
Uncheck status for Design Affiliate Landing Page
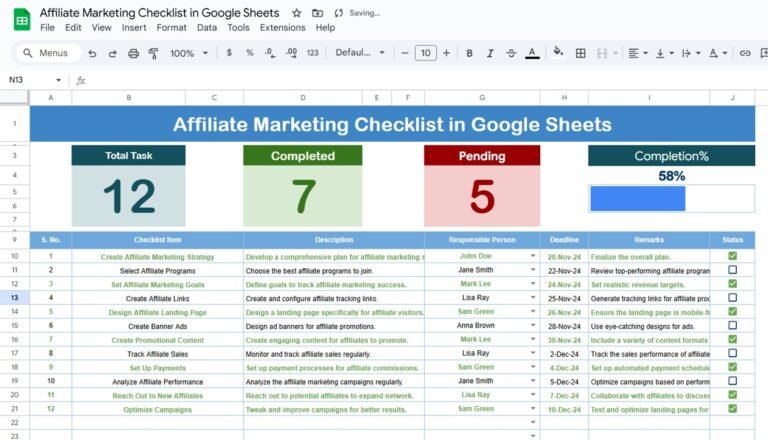click(x=732, y=312)
